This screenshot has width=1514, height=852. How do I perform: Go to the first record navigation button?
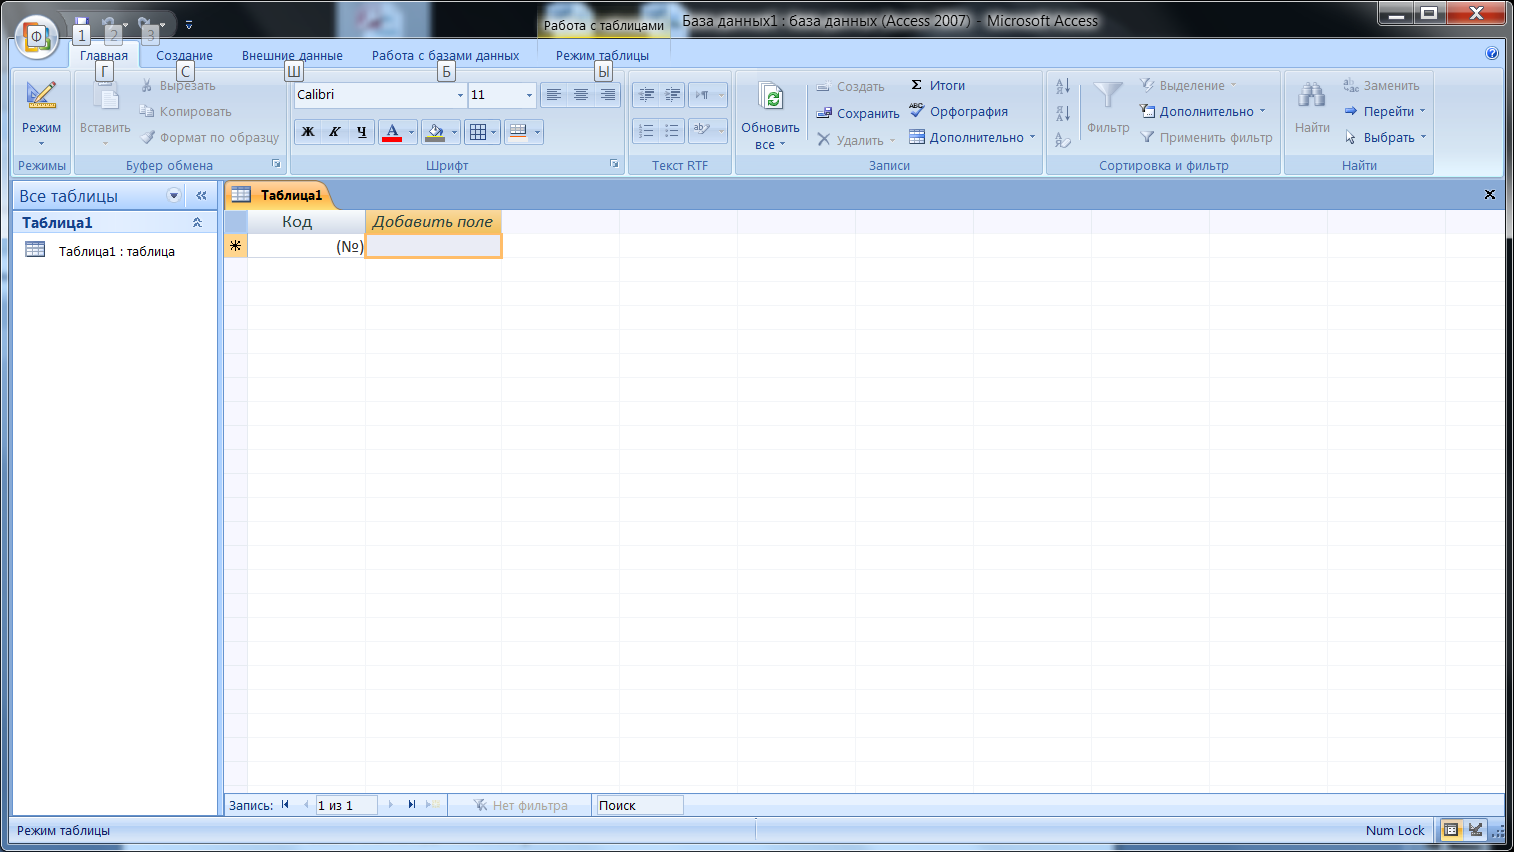(285, 805)
